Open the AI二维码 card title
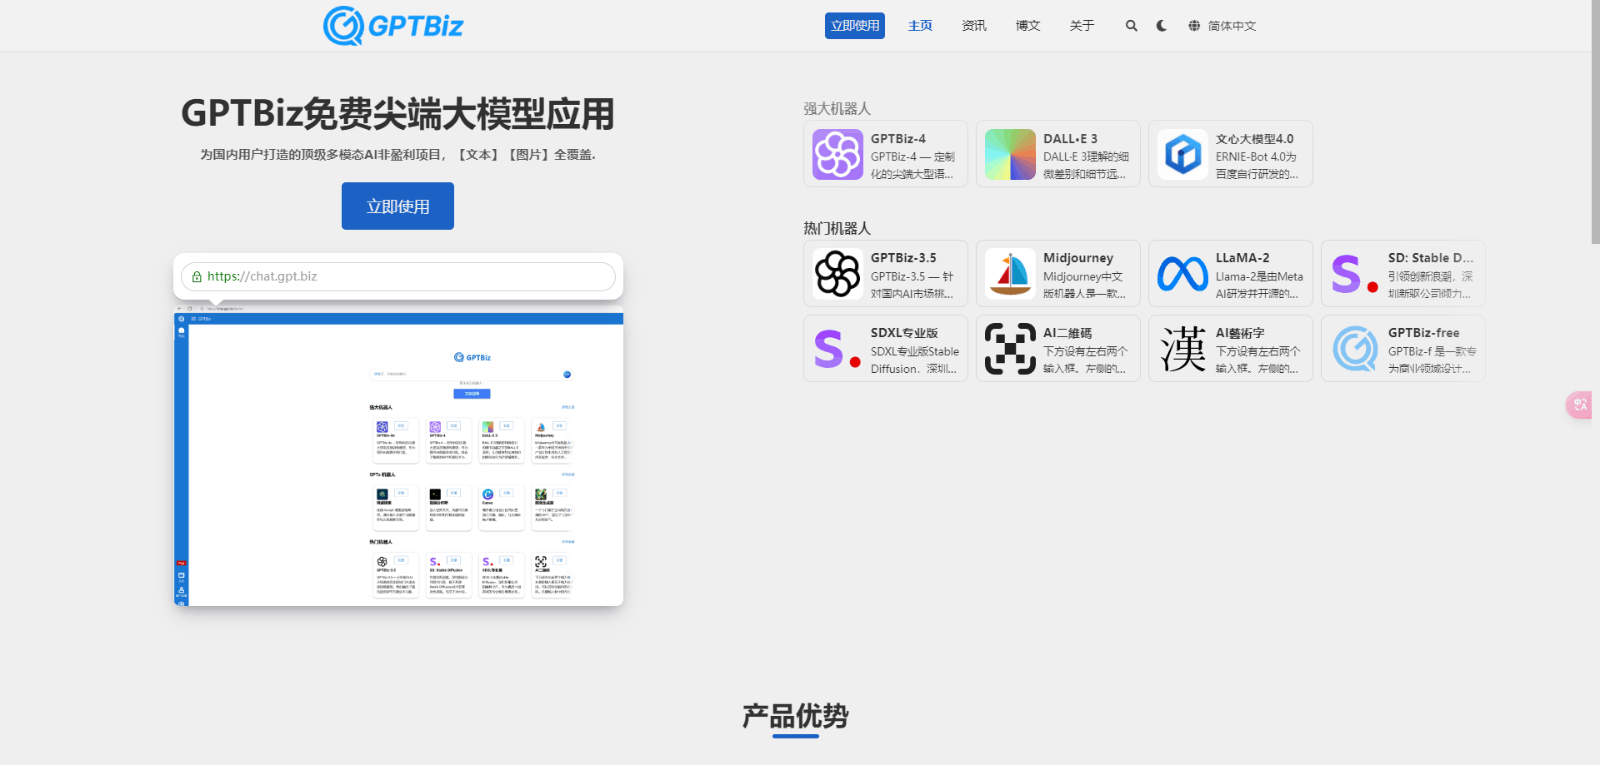The image size is (1600, 765). click(x=1067, y=333)
